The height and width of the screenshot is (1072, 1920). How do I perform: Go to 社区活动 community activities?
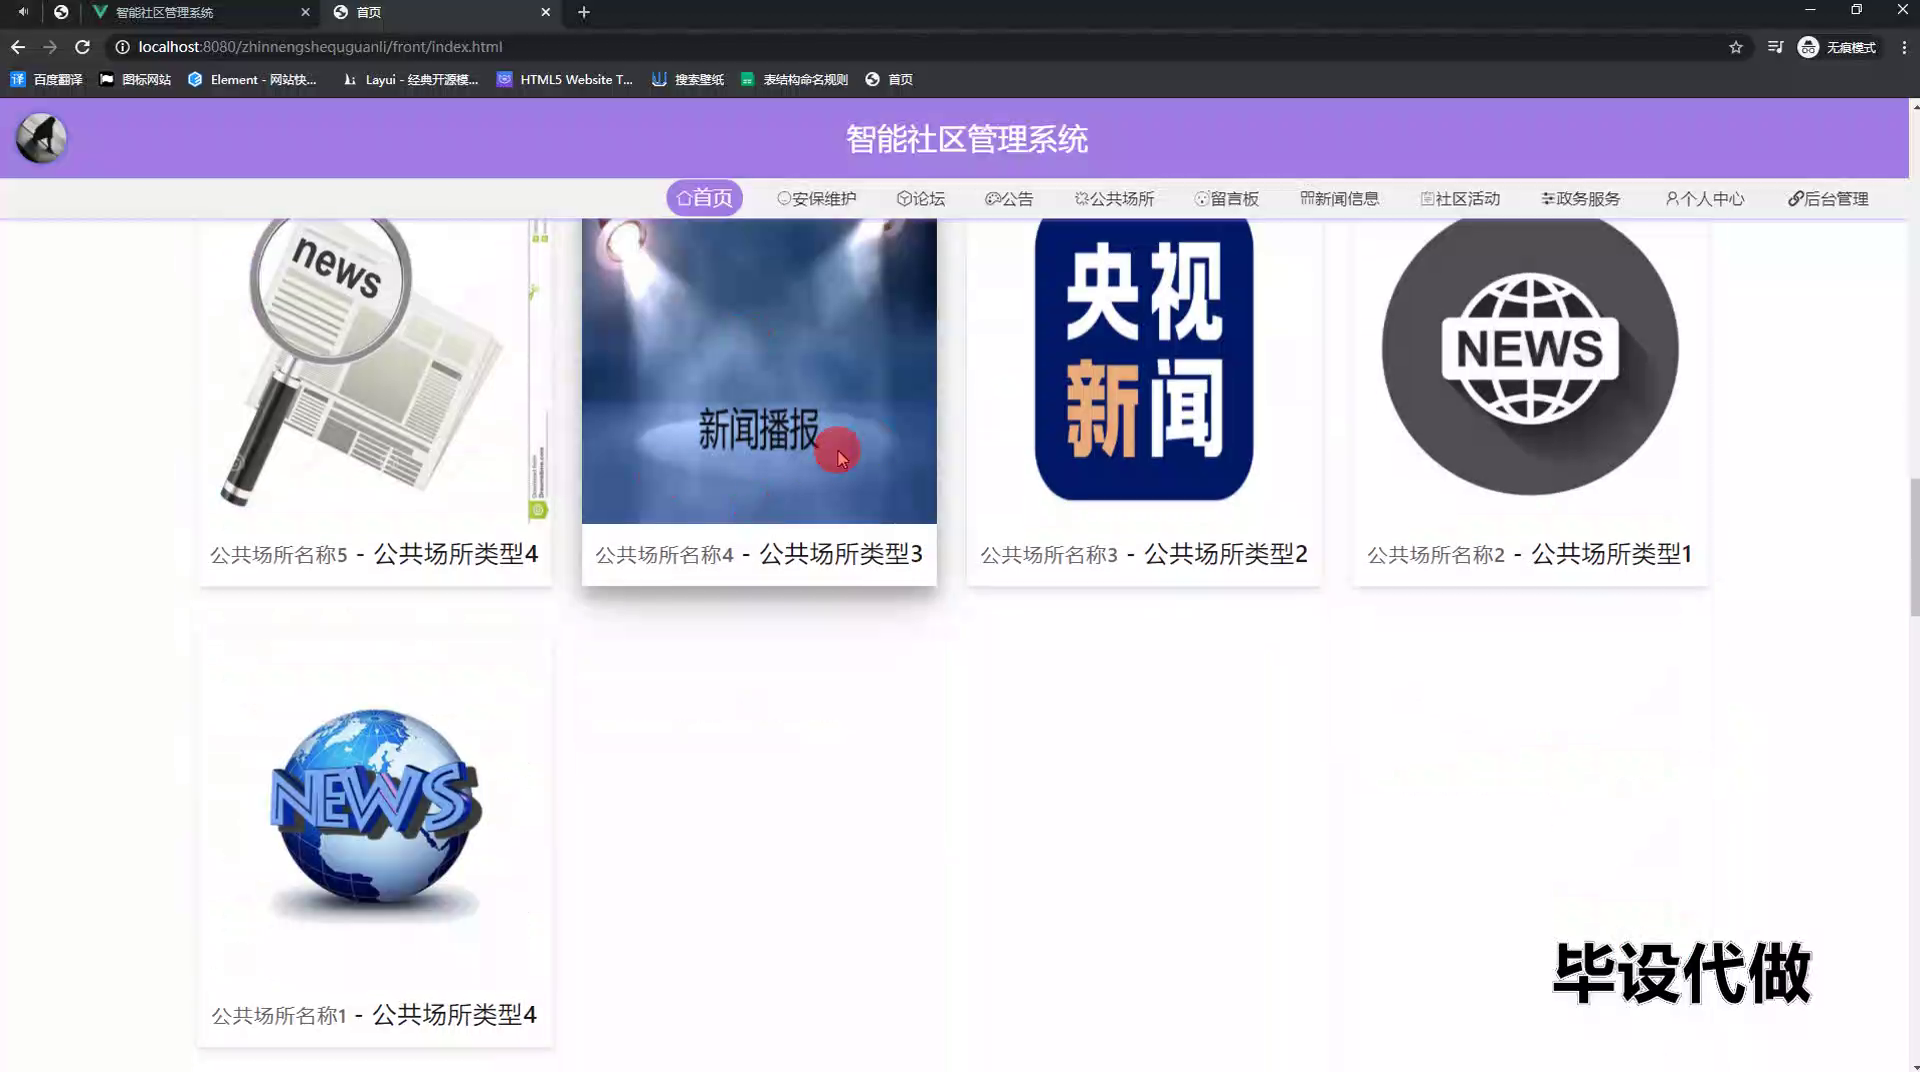coord(1461,199)
